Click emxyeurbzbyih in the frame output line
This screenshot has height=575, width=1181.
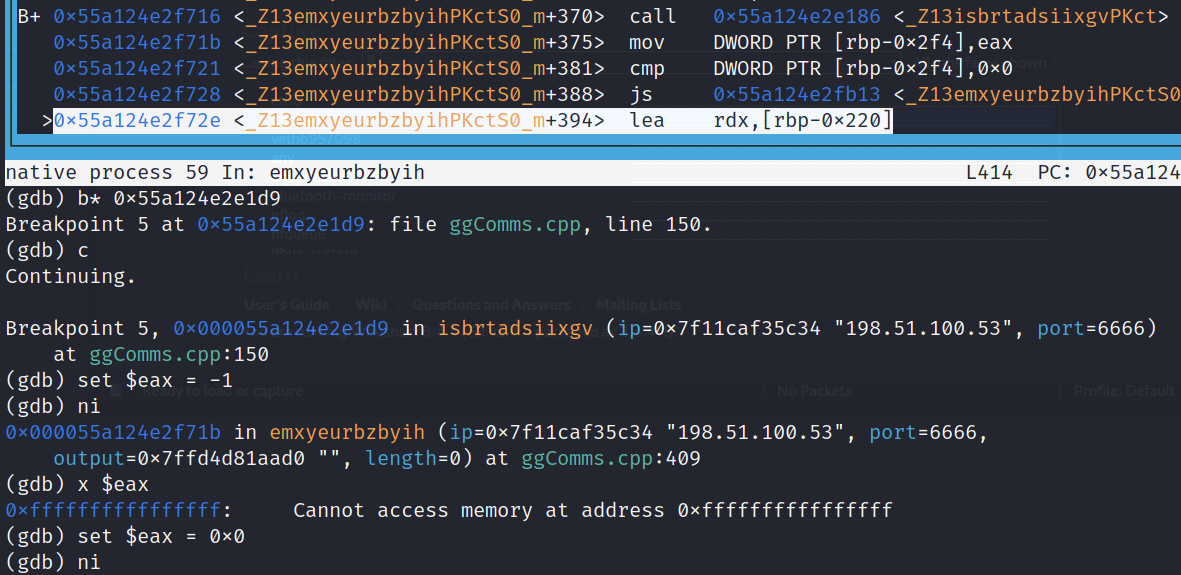pyautogui.click(x=347, y=433)
